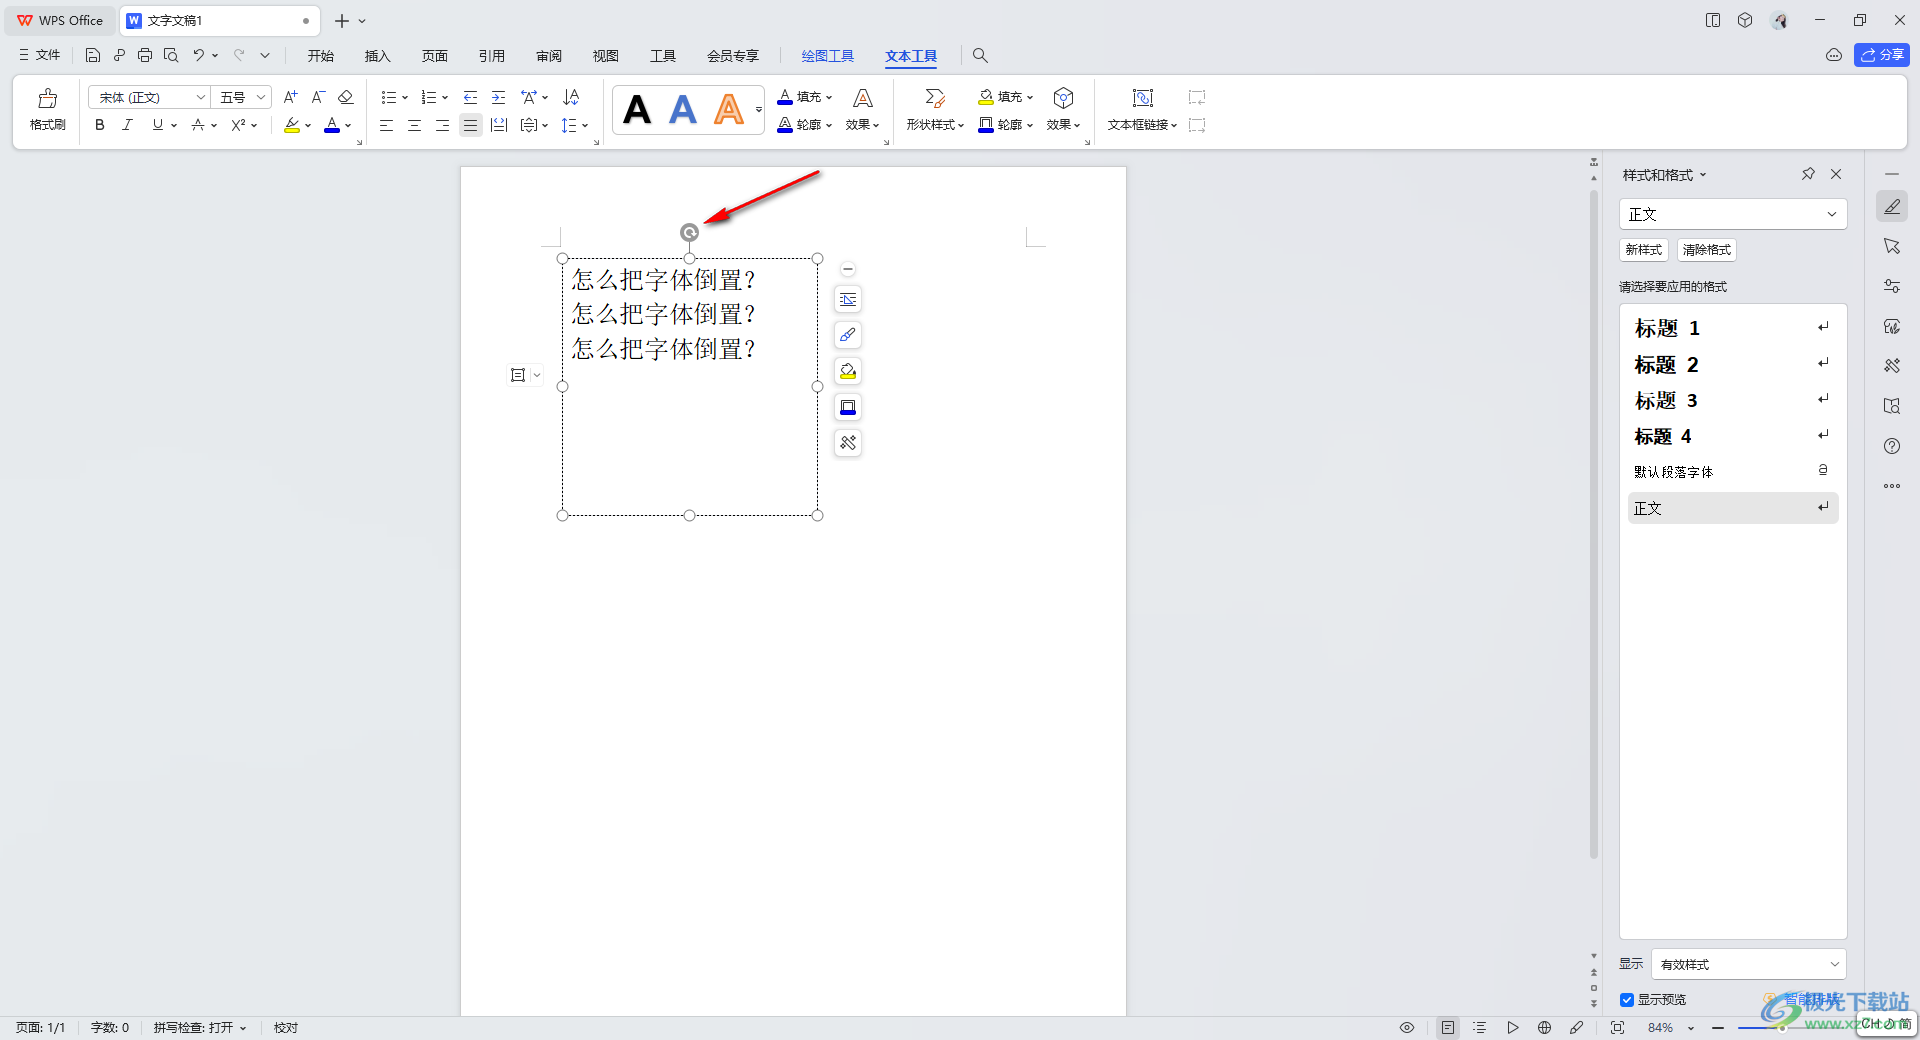The height and width of the screenshot is (1040, 1920).
Task: Click the help icon in right sidebar
Action: (1892, 446)
